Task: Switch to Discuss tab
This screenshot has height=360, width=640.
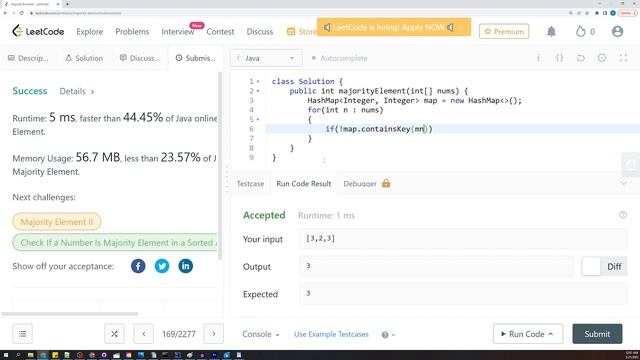Action: [x=140, y=58]
